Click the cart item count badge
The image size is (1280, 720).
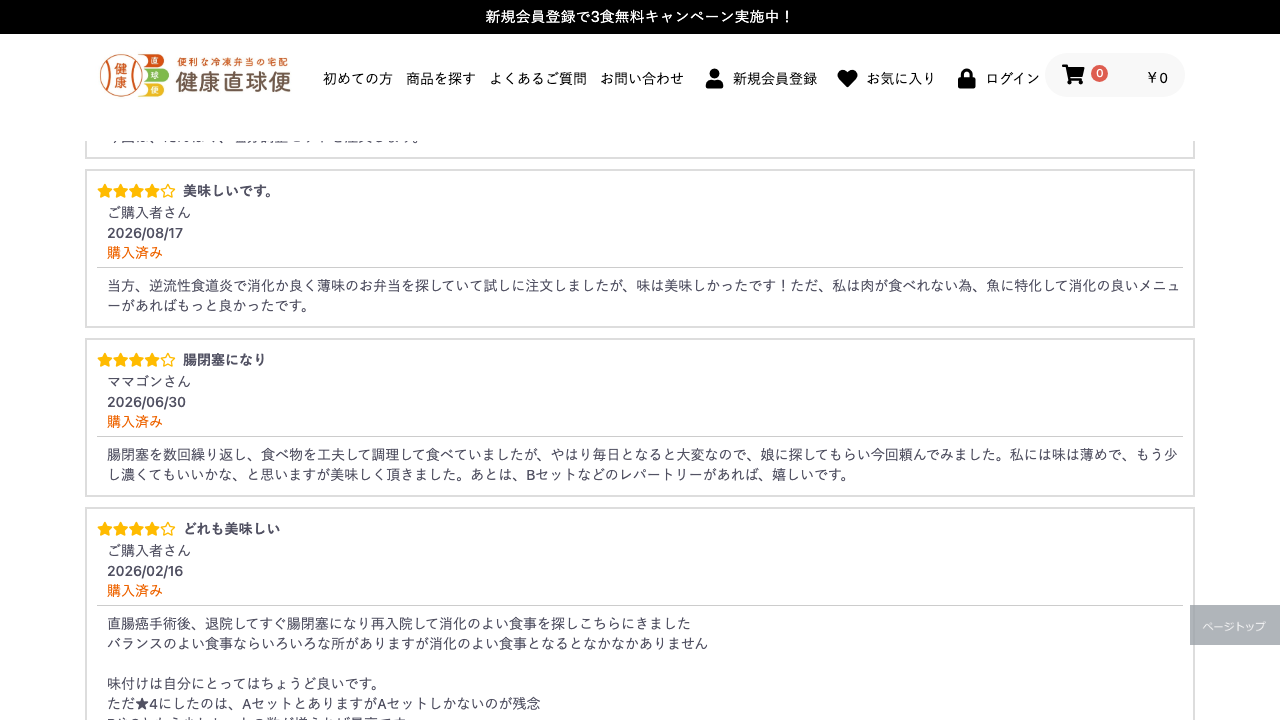point(1099,73)
